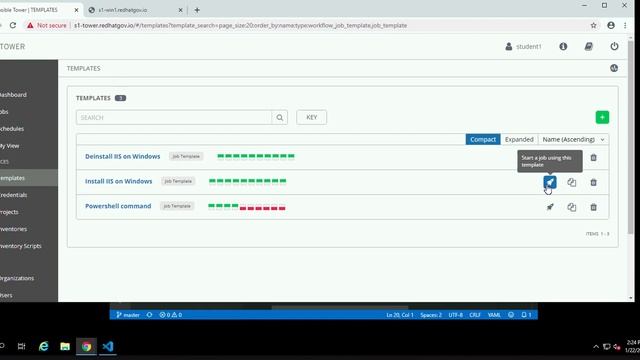This screenshot has width=640, height=360.
Task: Close the Ansible Tower Templates tab
Action: (76, 10)
